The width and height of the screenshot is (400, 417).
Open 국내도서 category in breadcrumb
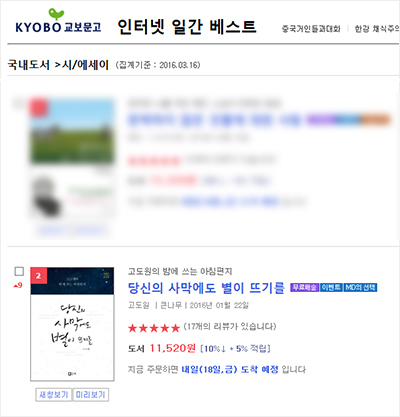pos(29,65)
